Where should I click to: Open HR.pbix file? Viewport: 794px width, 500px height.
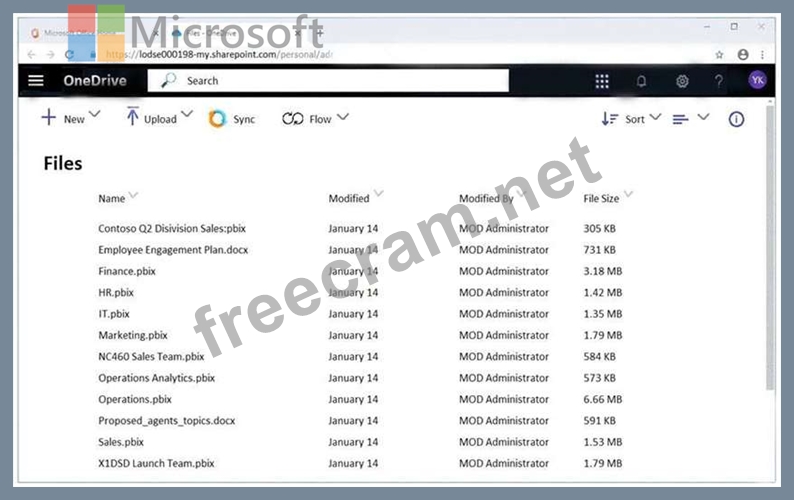(x=116, y=292)
